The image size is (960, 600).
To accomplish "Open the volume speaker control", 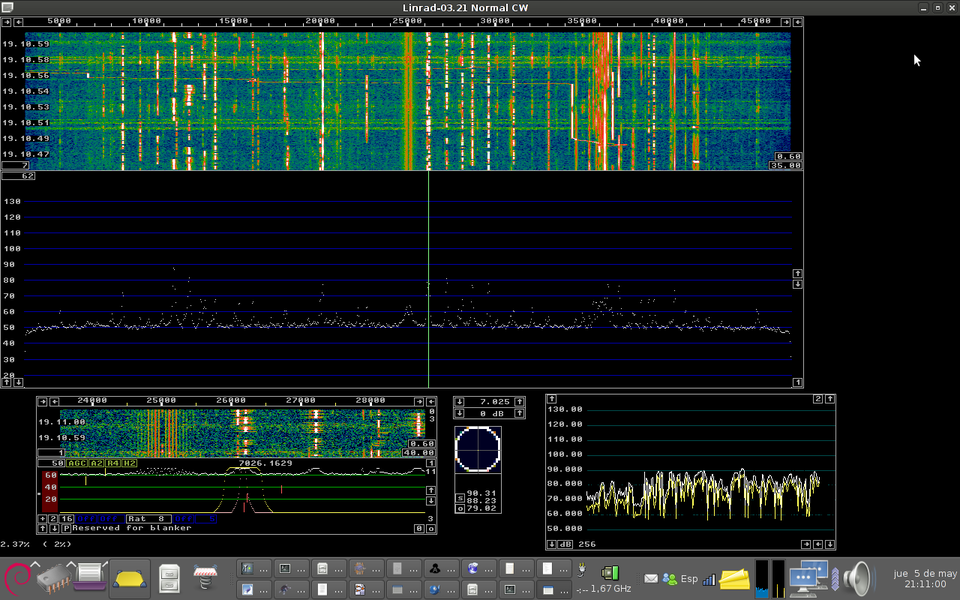I will pyautogui.click(x=857, y=578).
